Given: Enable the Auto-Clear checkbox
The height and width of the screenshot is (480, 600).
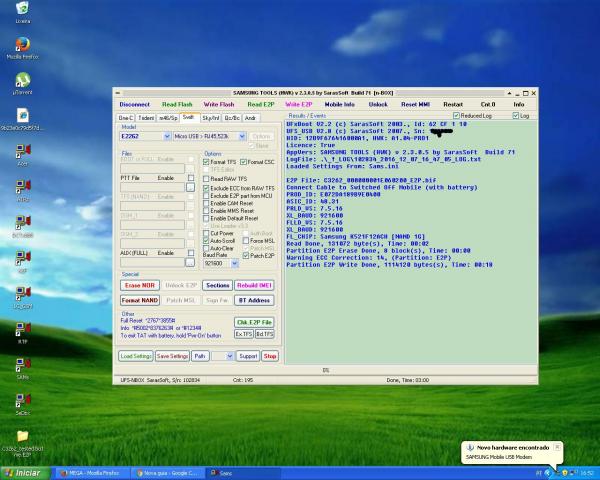Looking at the screenshot, I should coord(206,248).
